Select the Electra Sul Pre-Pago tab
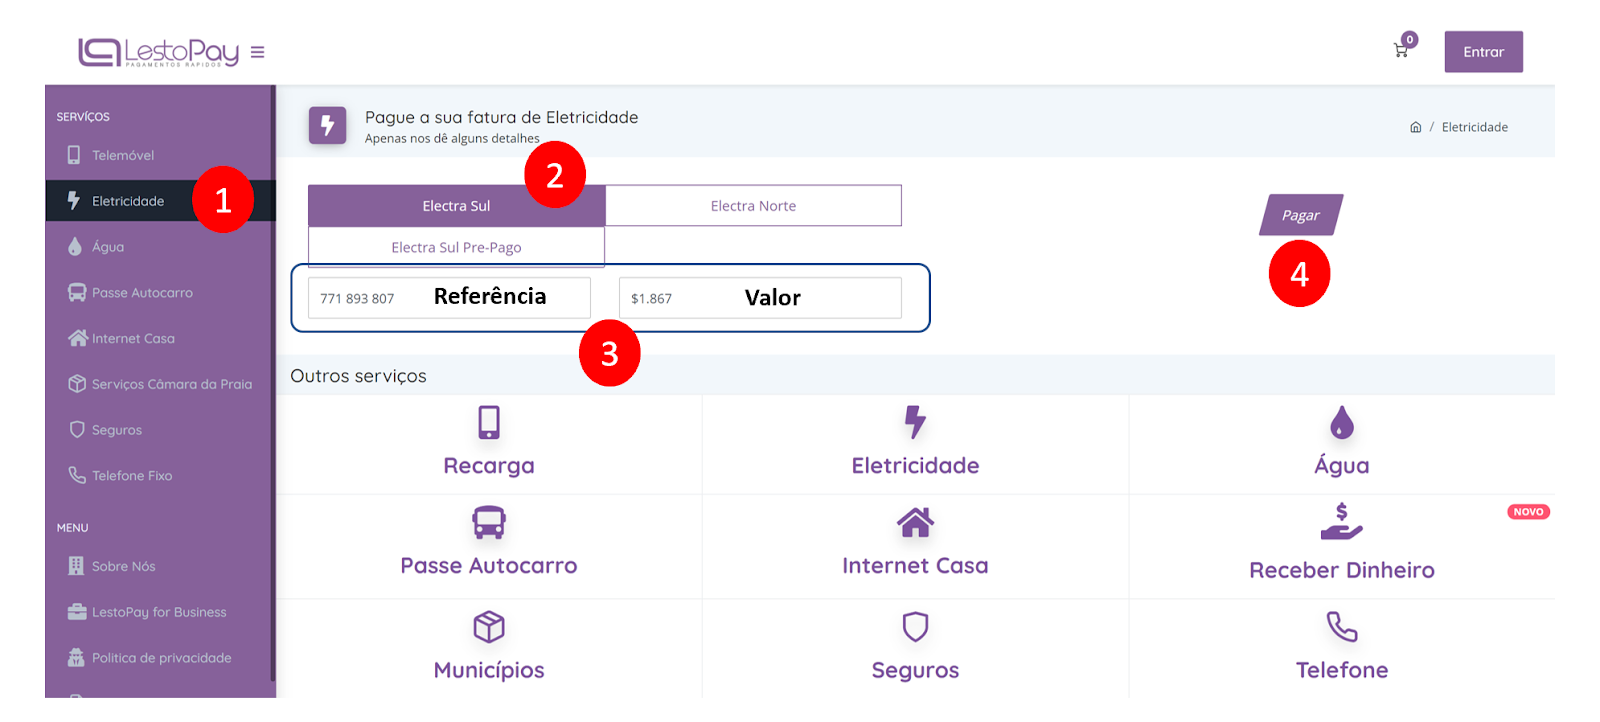Image resolution: width=1600 pixels, height=722 pixels. click(x=456, y=247)
